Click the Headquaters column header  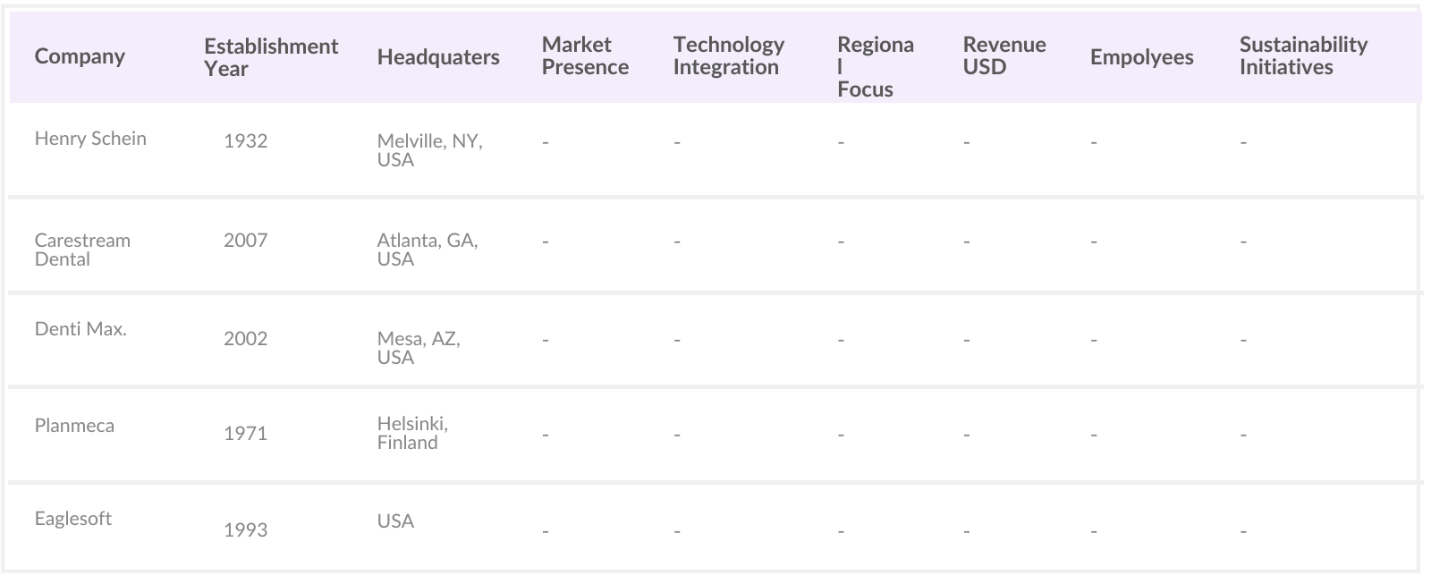coord(438,58)
